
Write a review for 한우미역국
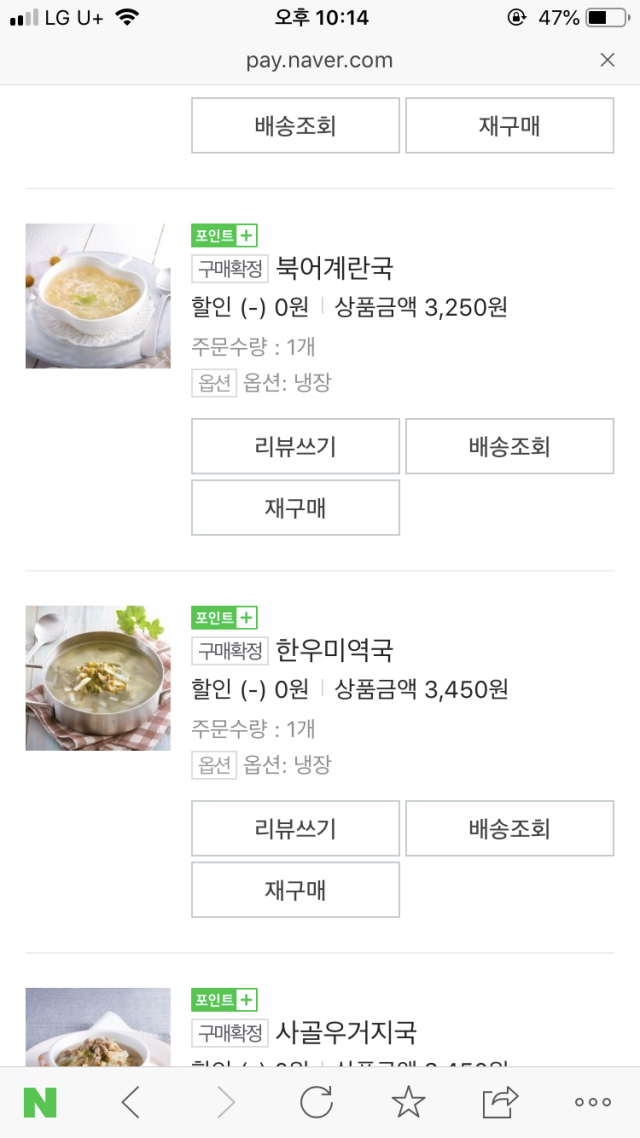pyautogui.click(x=295, y=828)
